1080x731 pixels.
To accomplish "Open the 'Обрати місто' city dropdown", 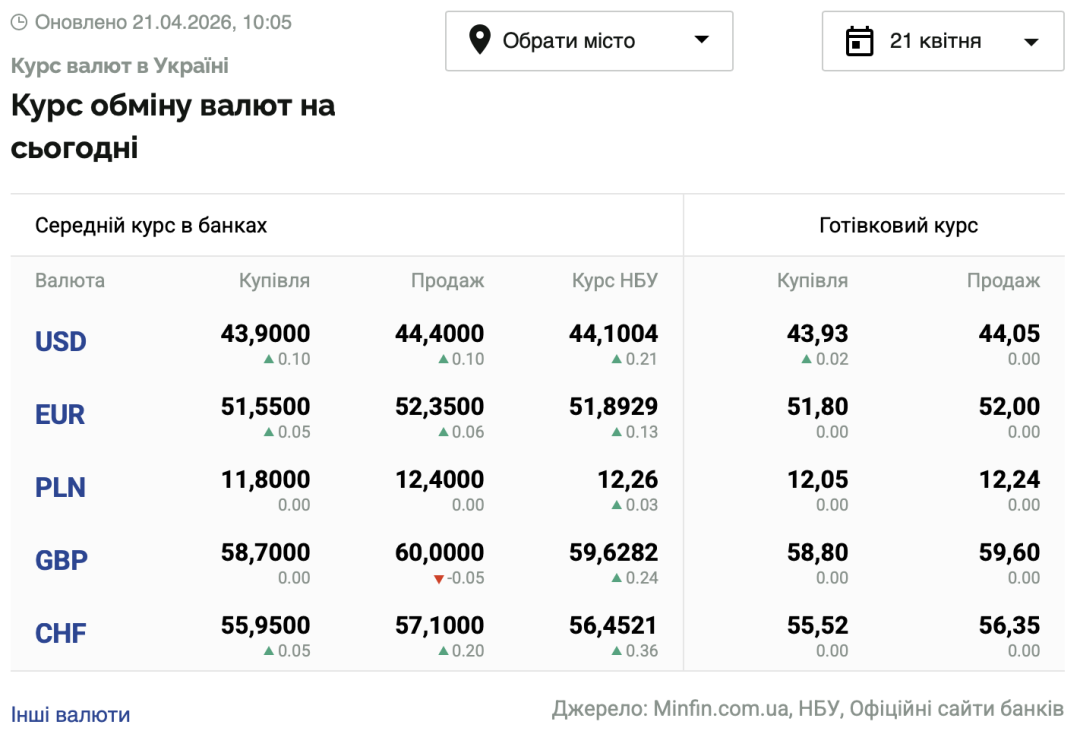I will (x=588, y=41).
